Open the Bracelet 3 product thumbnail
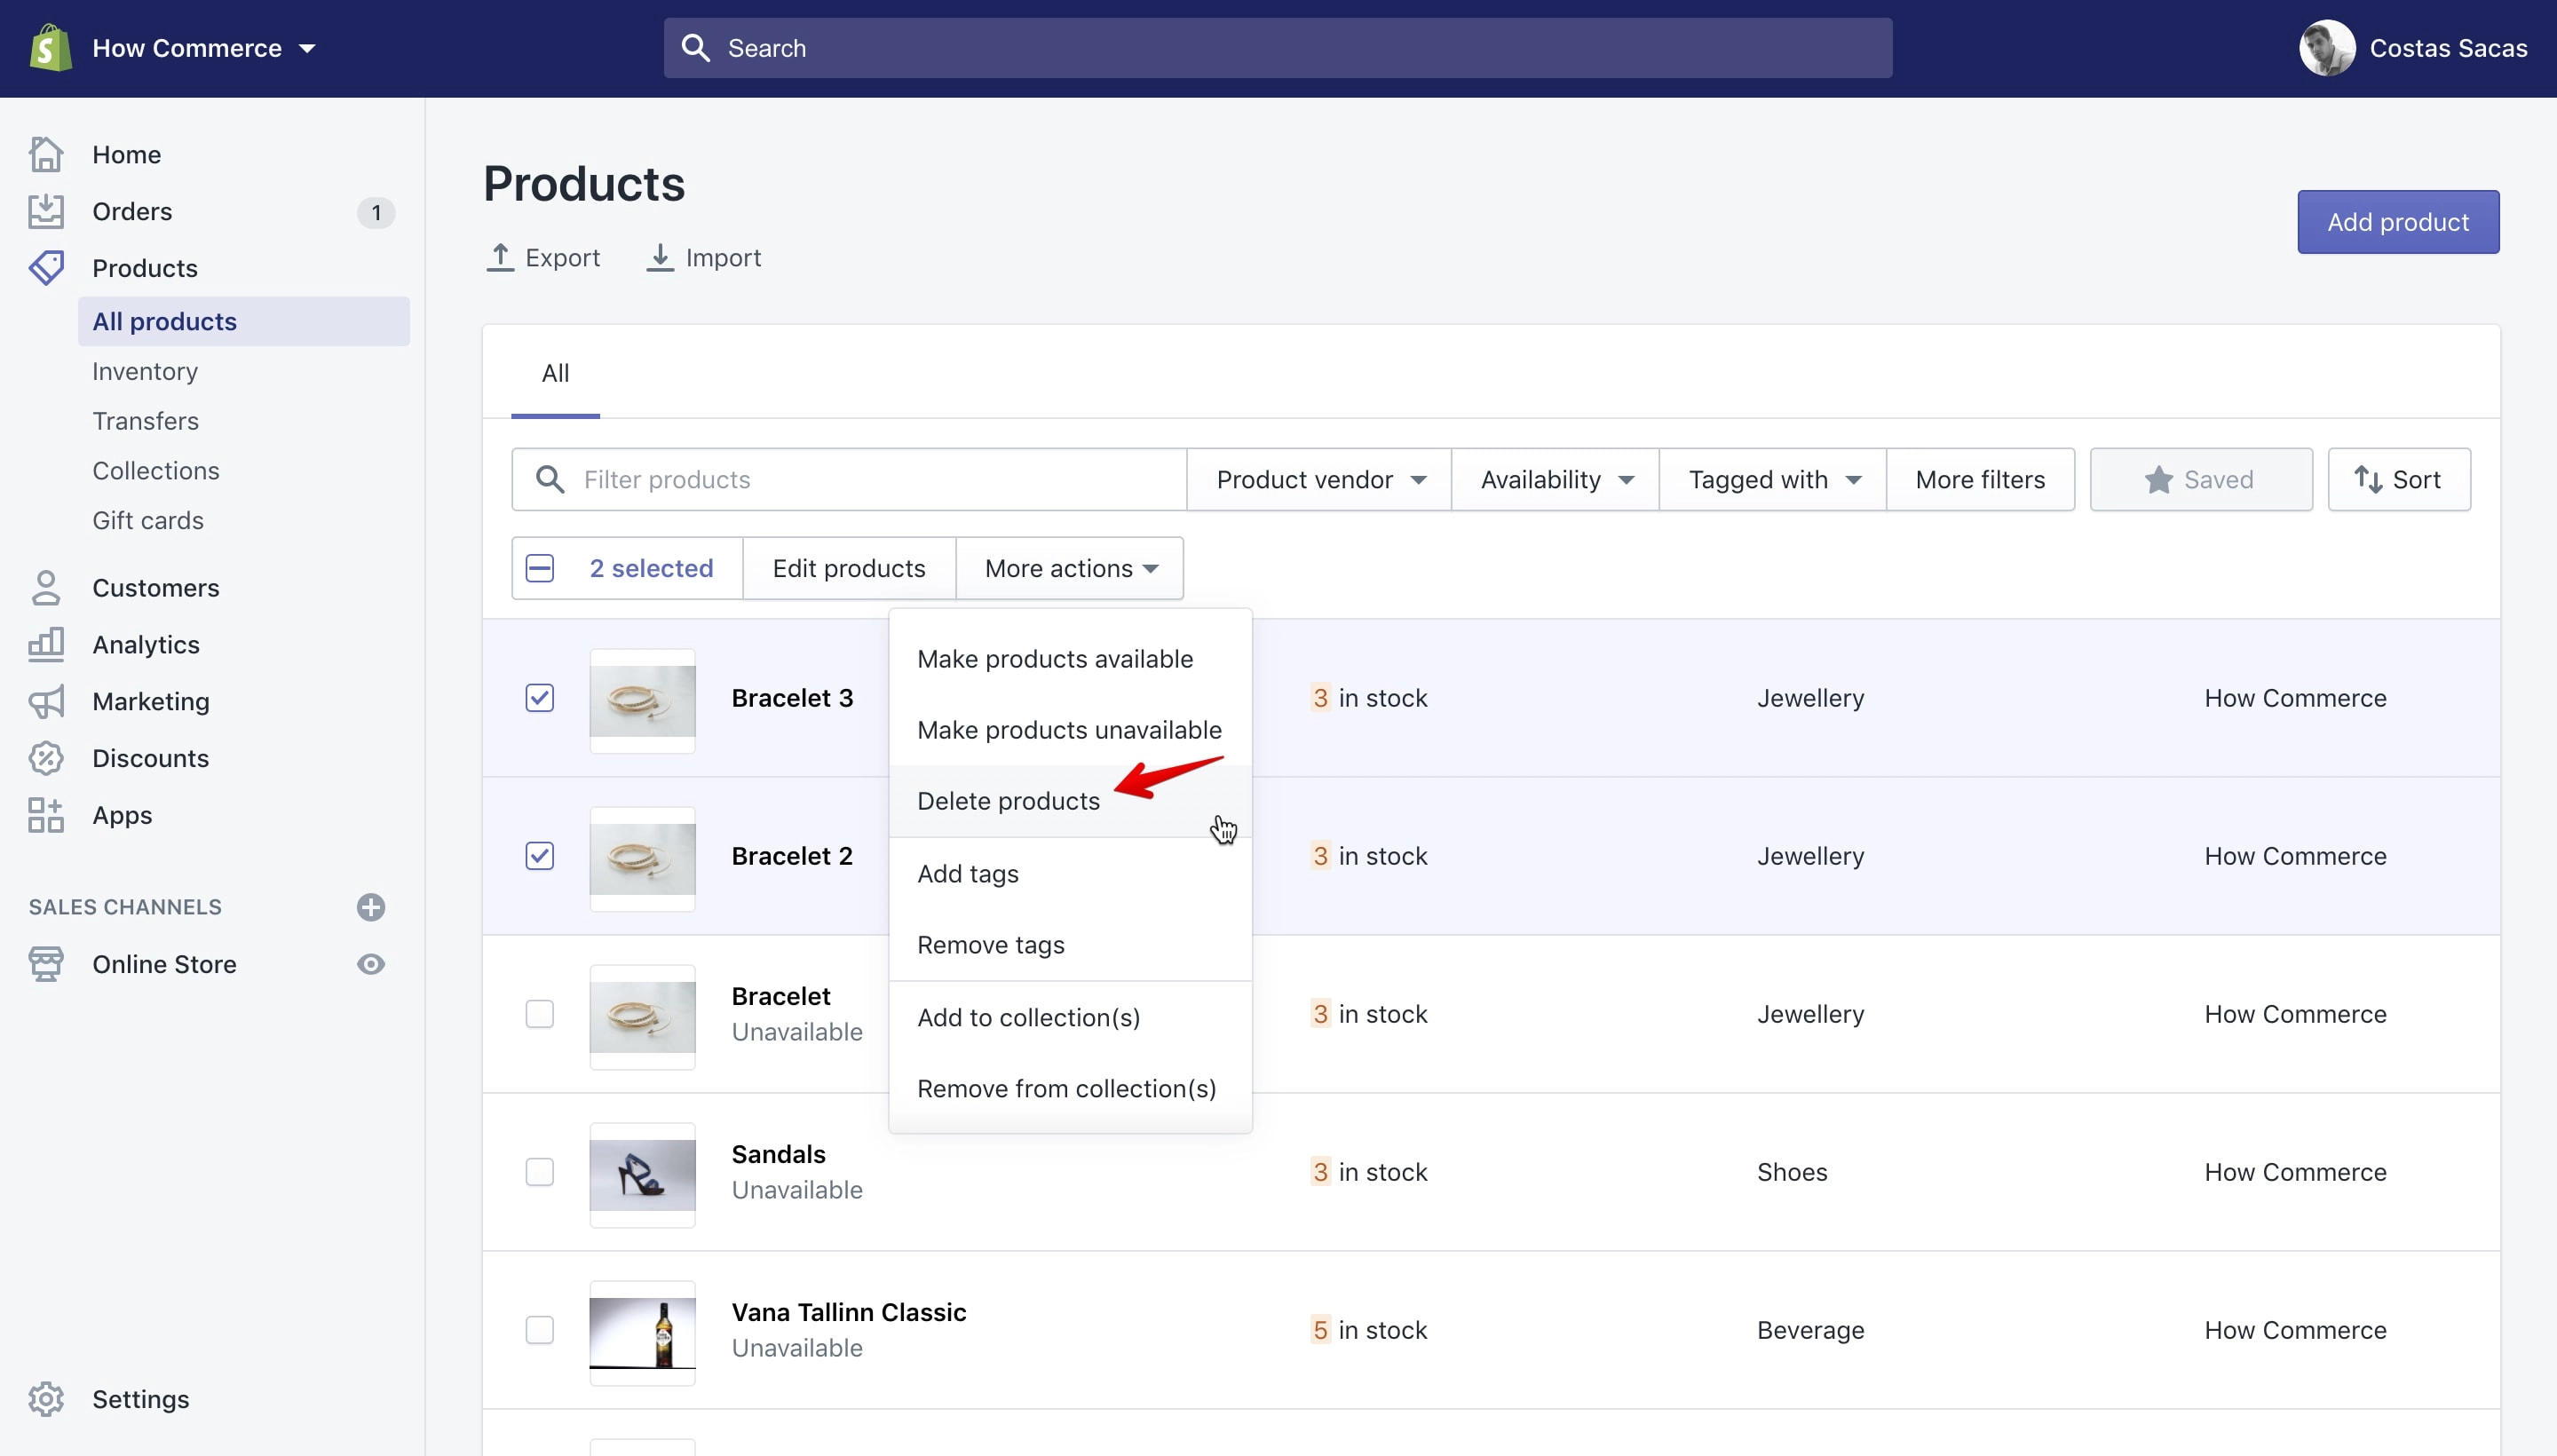Screen dimensions: 2557x1456 pos(642,701)
